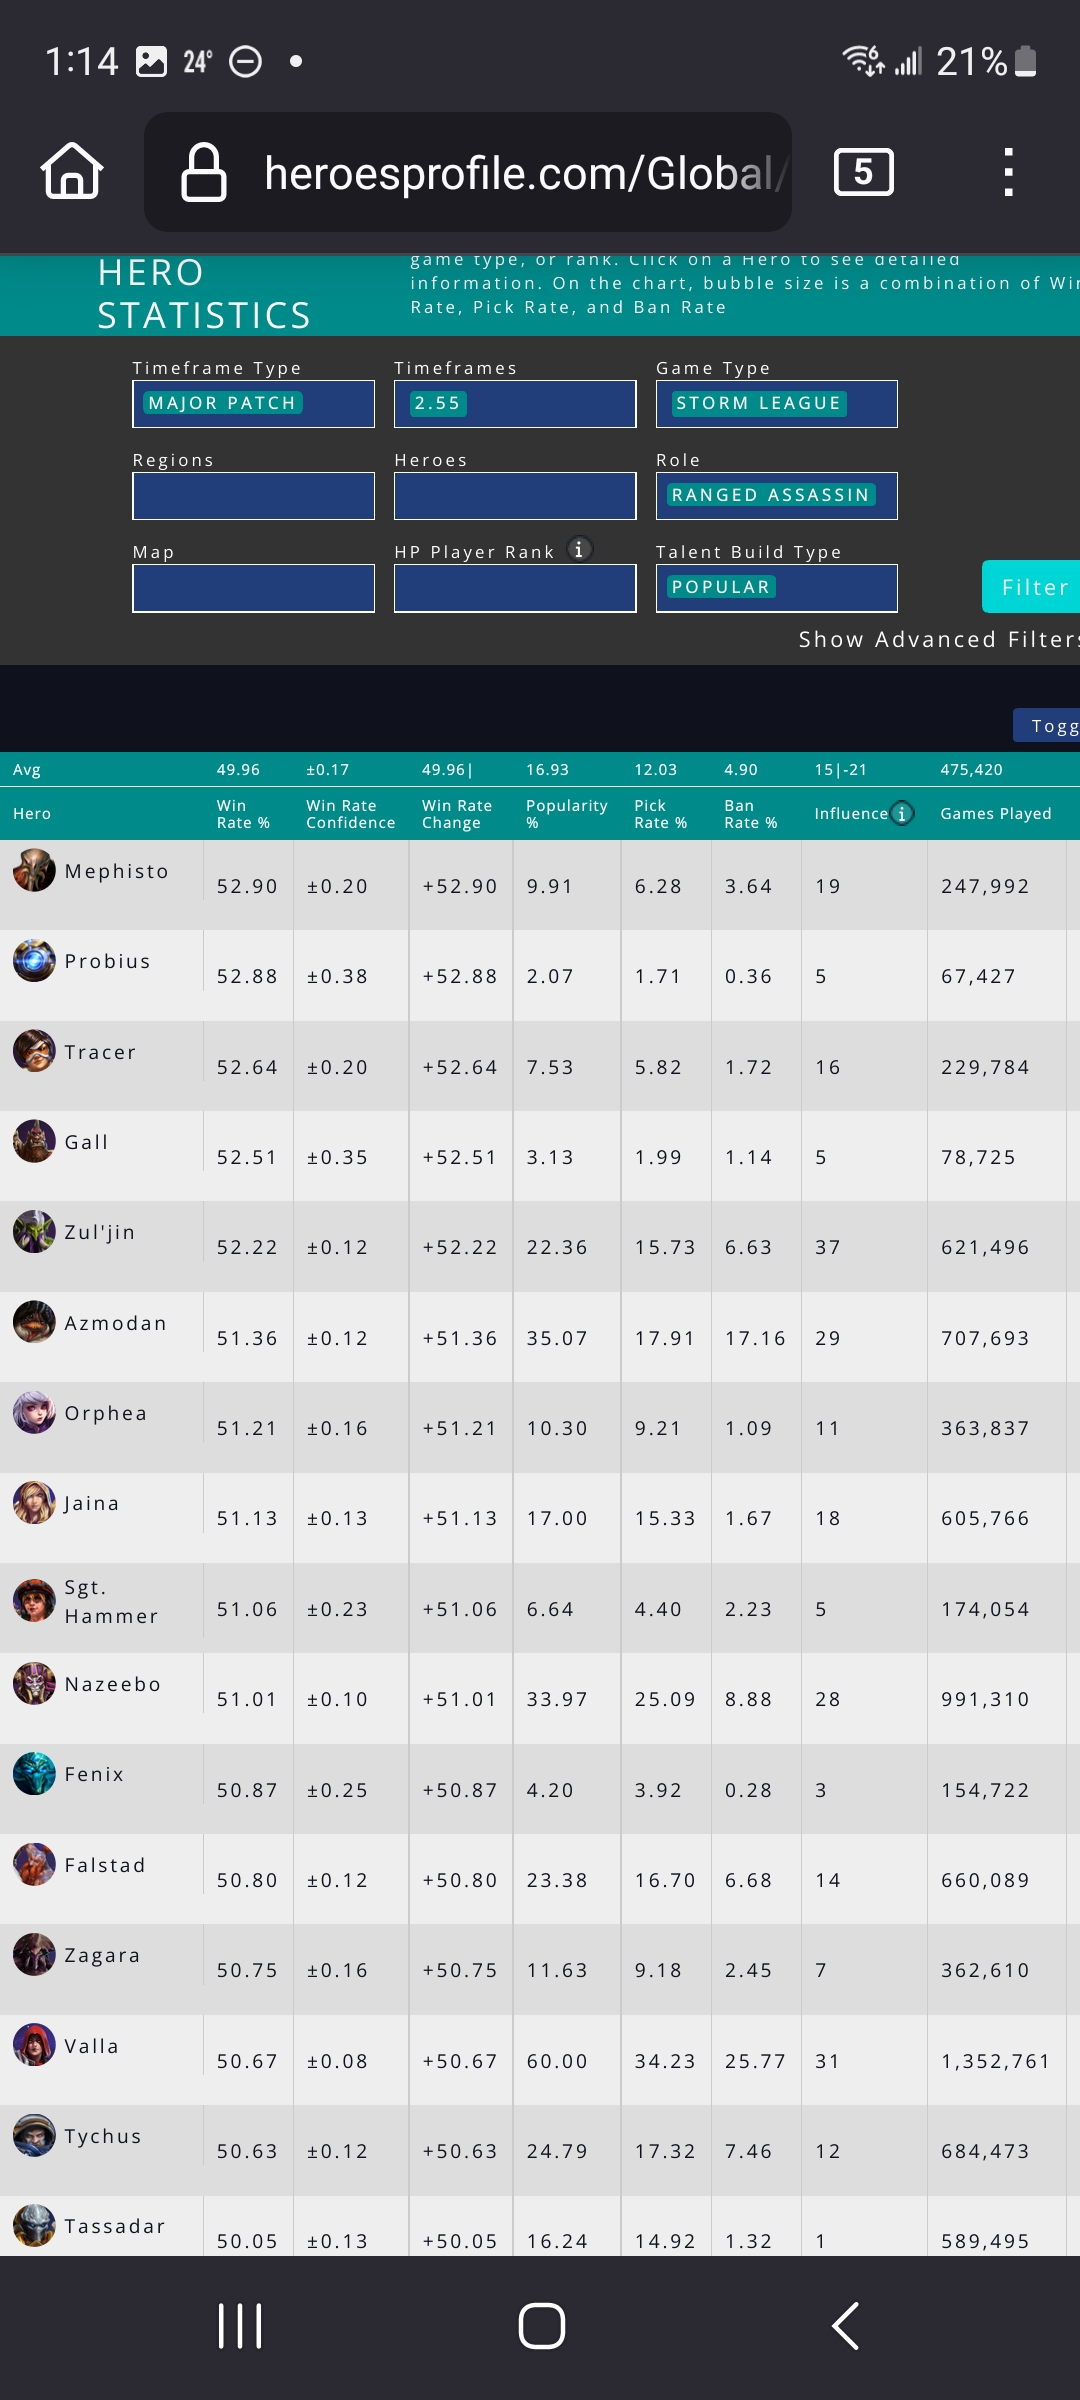Click the Fenix hero portrait
Screen dimensions: 1080x2400
click(34, 1773)
